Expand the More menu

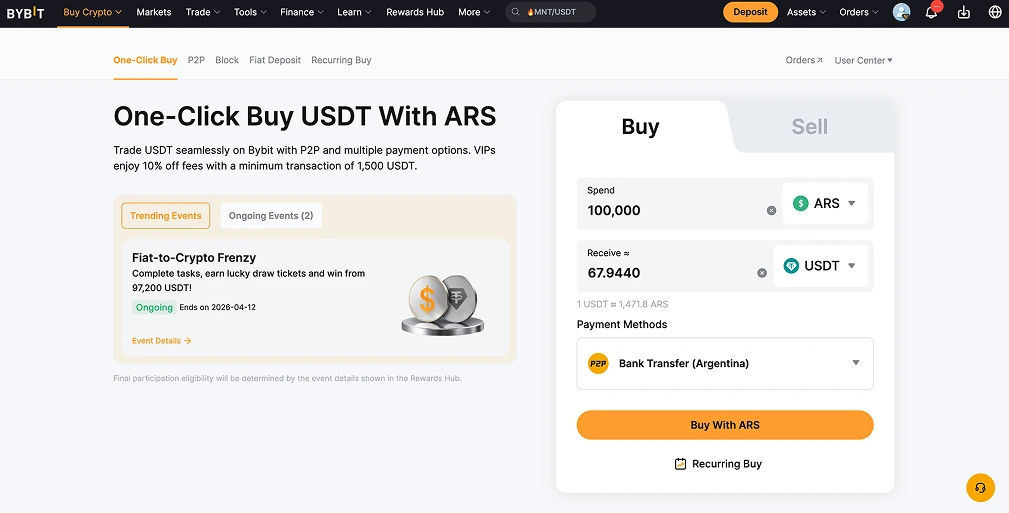[x=474, y=12]
